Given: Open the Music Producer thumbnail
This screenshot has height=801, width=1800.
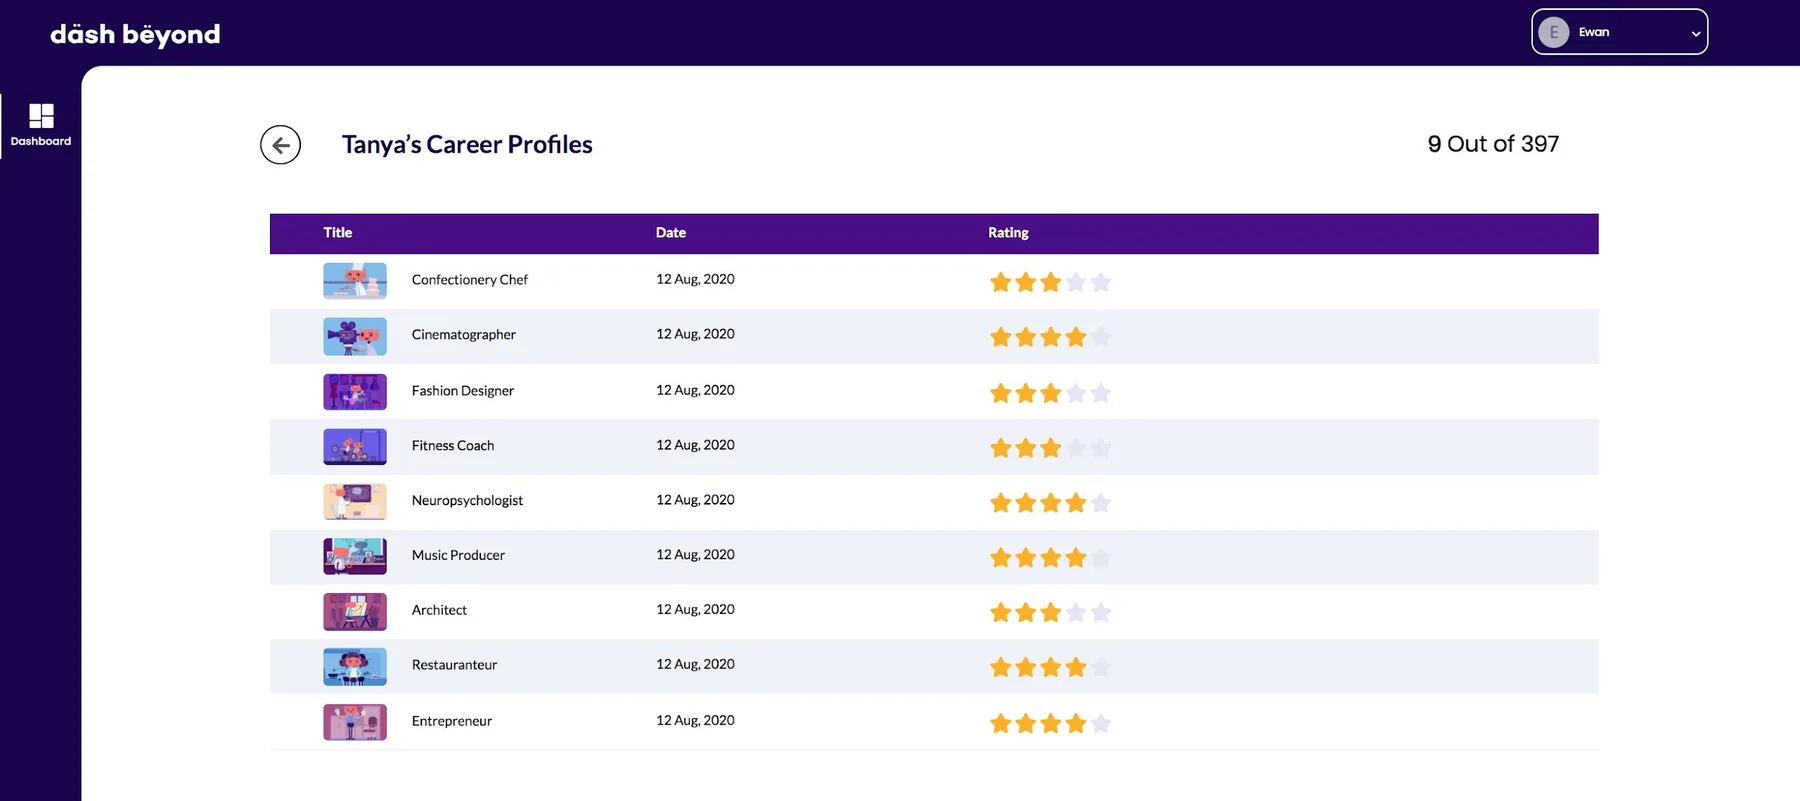Looking at the screenshot, I should [x=355, y=557].
